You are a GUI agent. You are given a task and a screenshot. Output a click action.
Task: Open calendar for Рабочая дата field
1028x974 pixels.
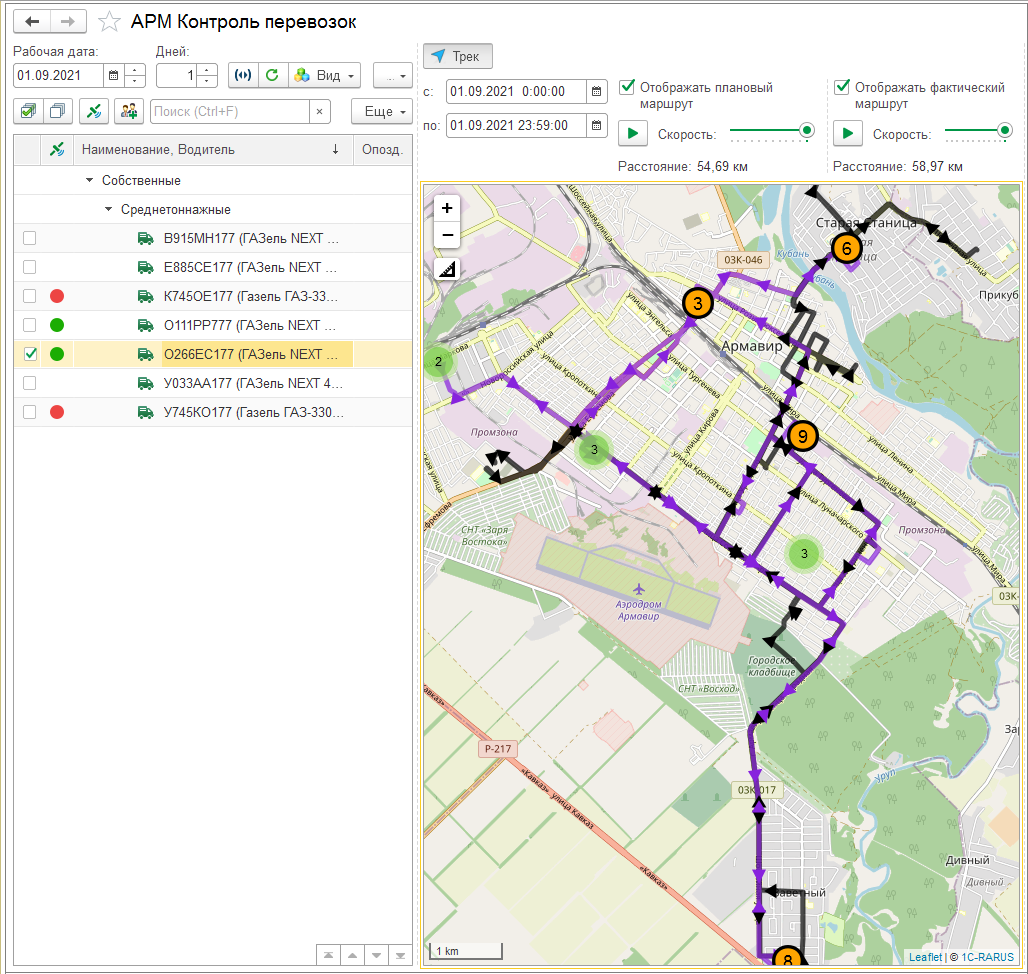113,75
